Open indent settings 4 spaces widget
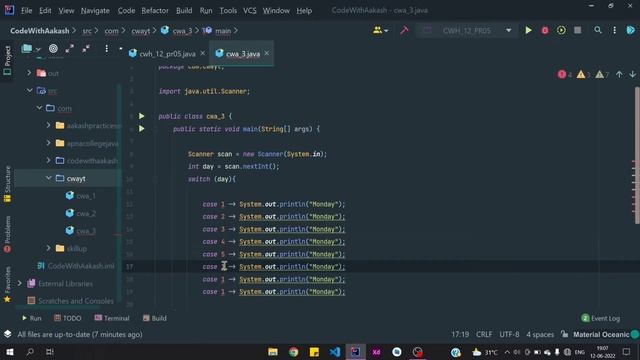 [540, 334]
